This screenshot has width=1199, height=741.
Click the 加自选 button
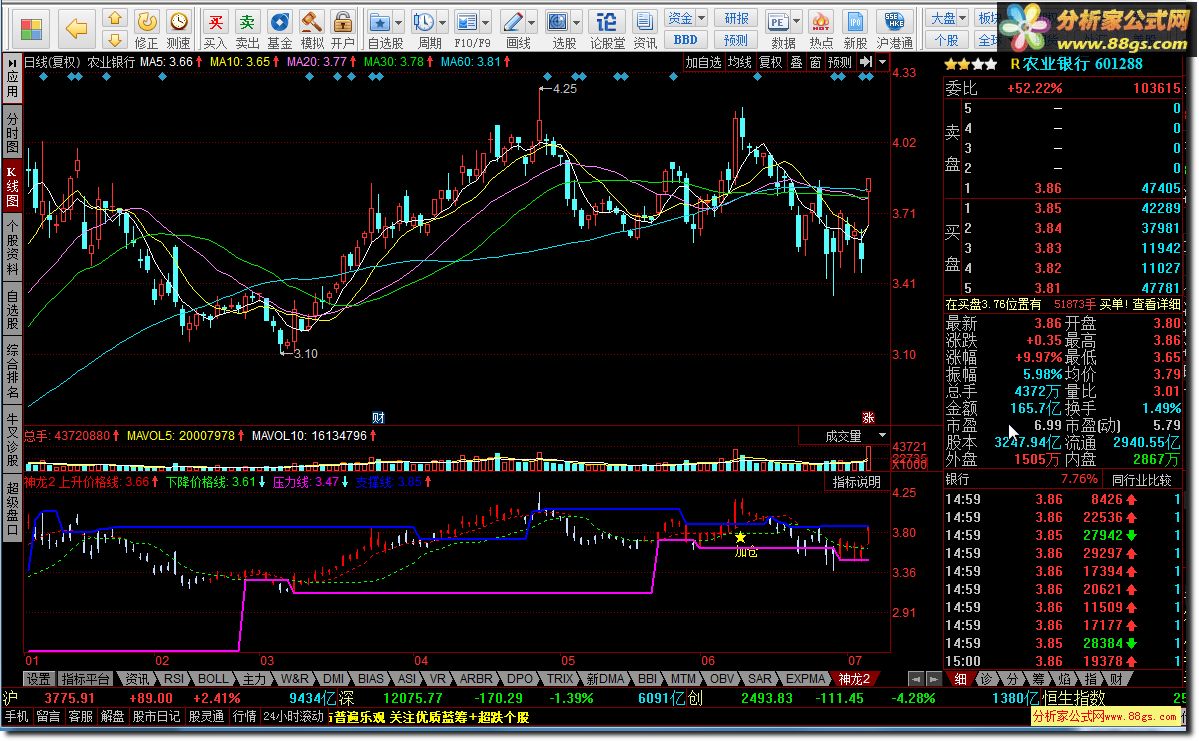click(703, 62)
